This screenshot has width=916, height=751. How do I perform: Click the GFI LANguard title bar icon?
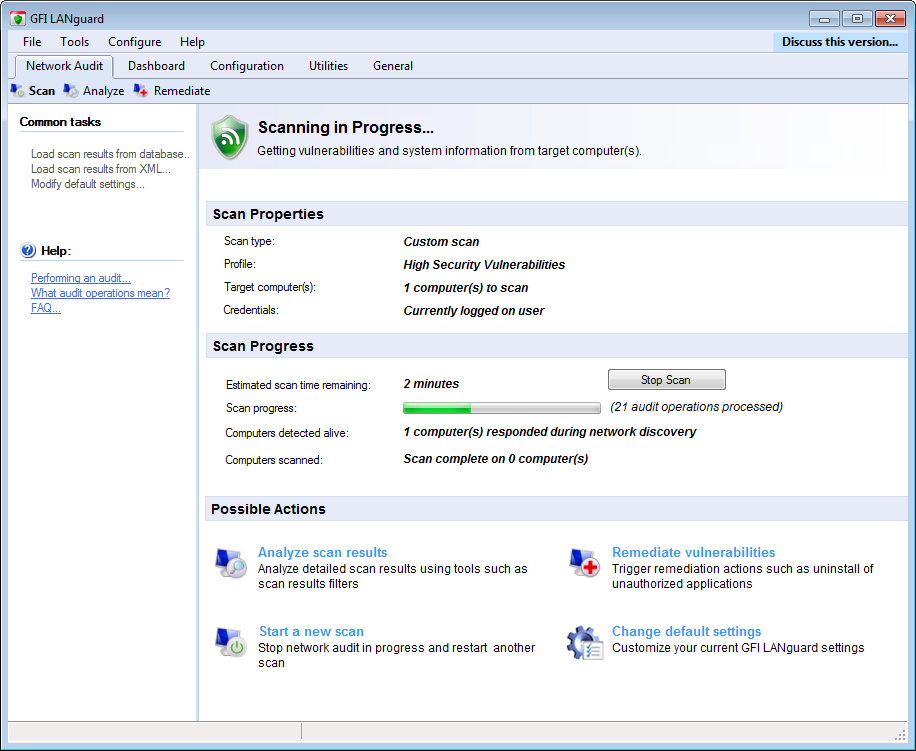coord(18,19)
